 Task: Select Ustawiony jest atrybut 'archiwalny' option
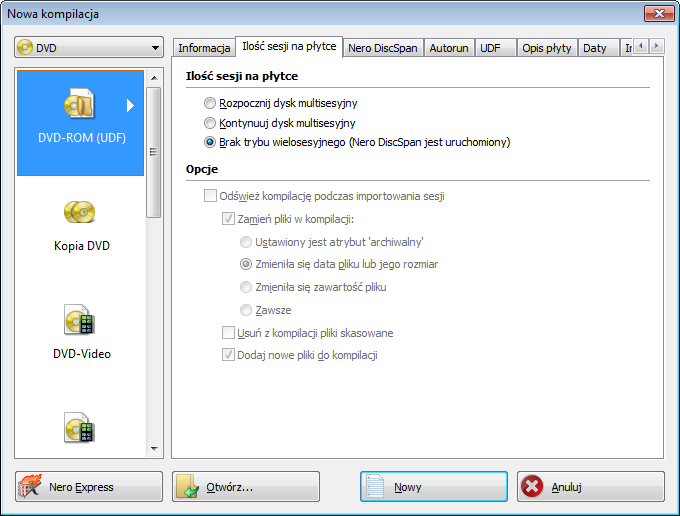click(246, 242)
